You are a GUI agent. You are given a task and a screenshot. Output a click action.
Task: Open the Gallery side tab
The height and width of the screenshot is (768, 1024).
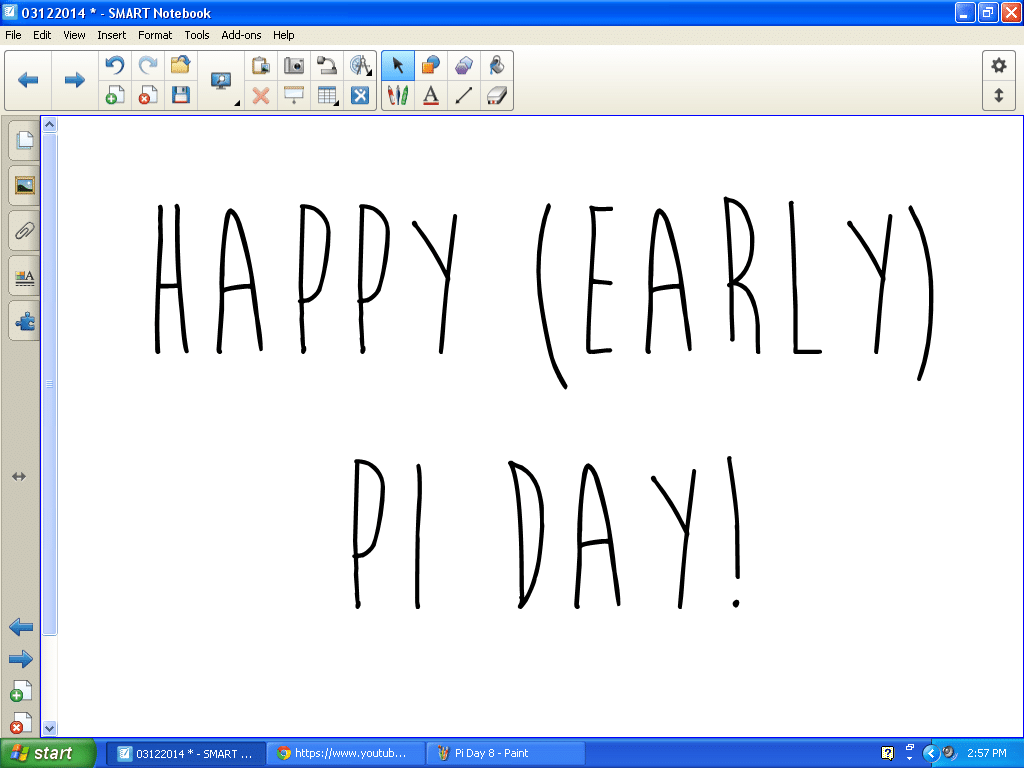point(24,185)
